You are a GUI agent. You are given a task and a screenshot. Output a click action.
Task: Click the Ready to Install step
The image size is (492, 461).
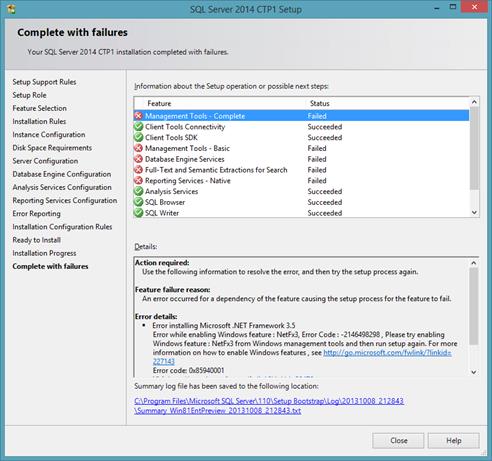pos(36,240)
